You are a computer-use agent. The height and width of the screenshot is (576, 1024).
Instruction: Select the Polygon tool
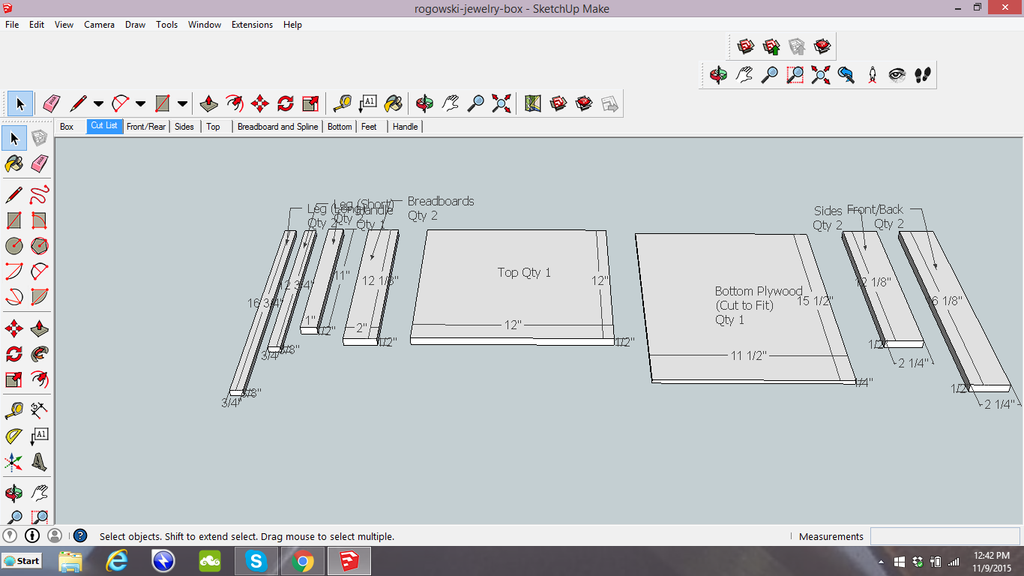click(x=39, y=246)
